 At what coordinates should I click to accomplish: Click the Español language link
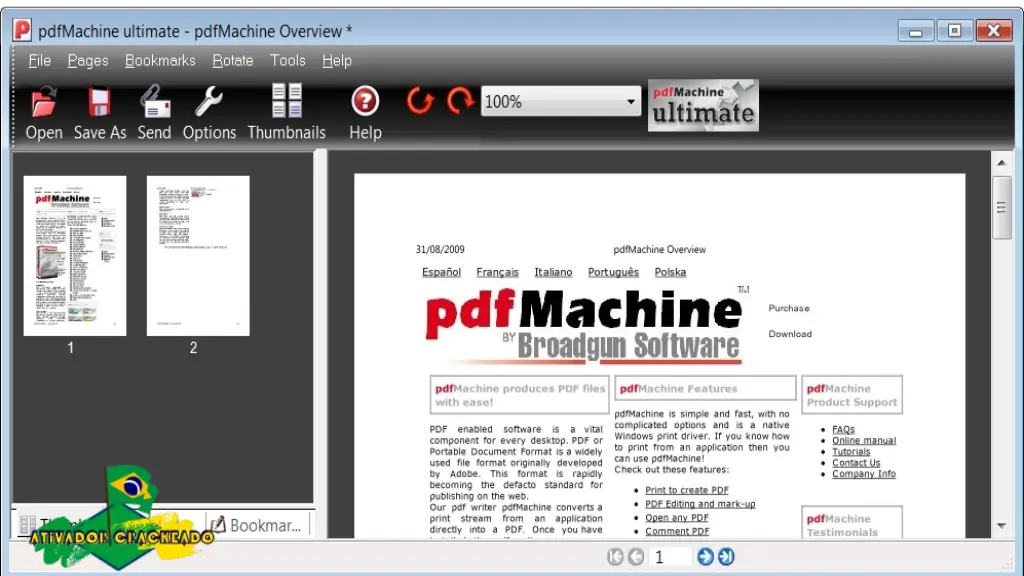[441, 272]
